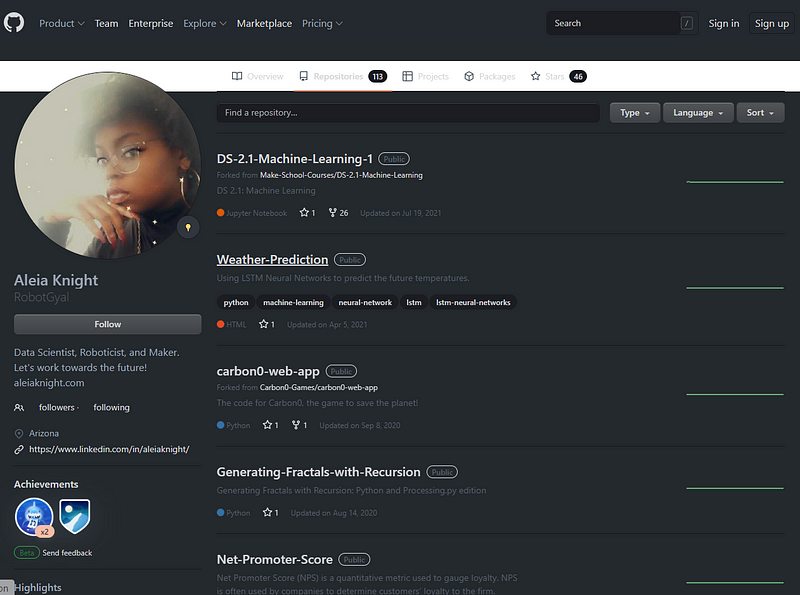The image size is (800, 595).
Task: Open the Arctic Code Vault achievement badge
Action: point(74,516)
